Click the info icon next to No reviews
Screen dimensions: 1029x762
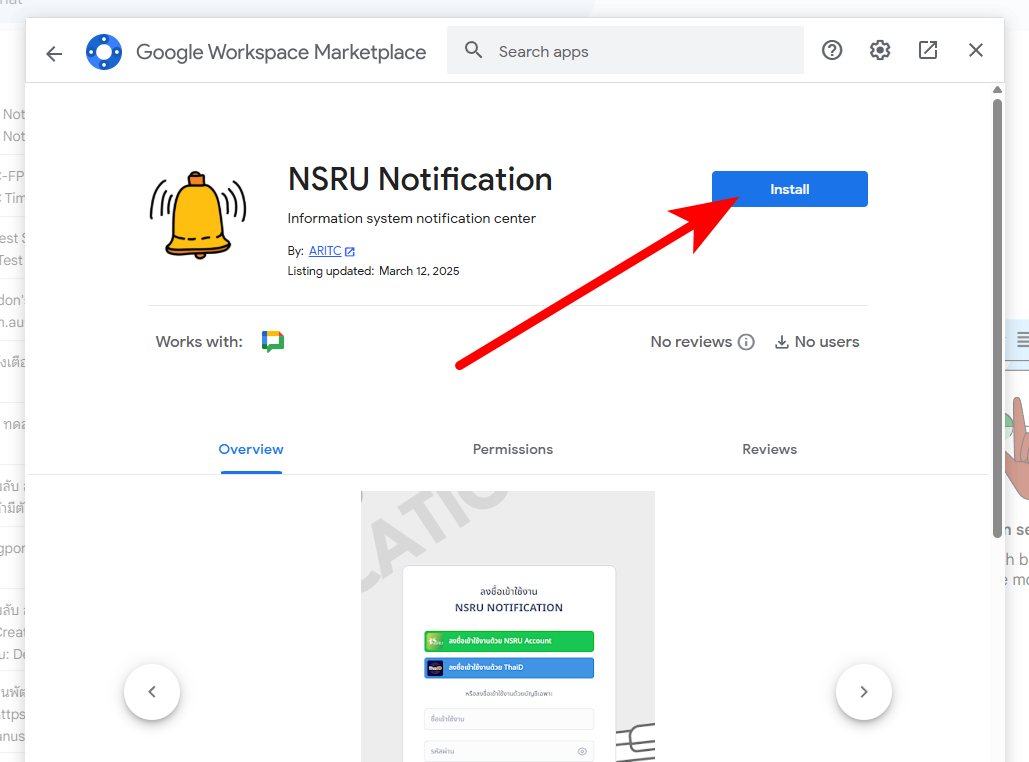tap(746, 341)
